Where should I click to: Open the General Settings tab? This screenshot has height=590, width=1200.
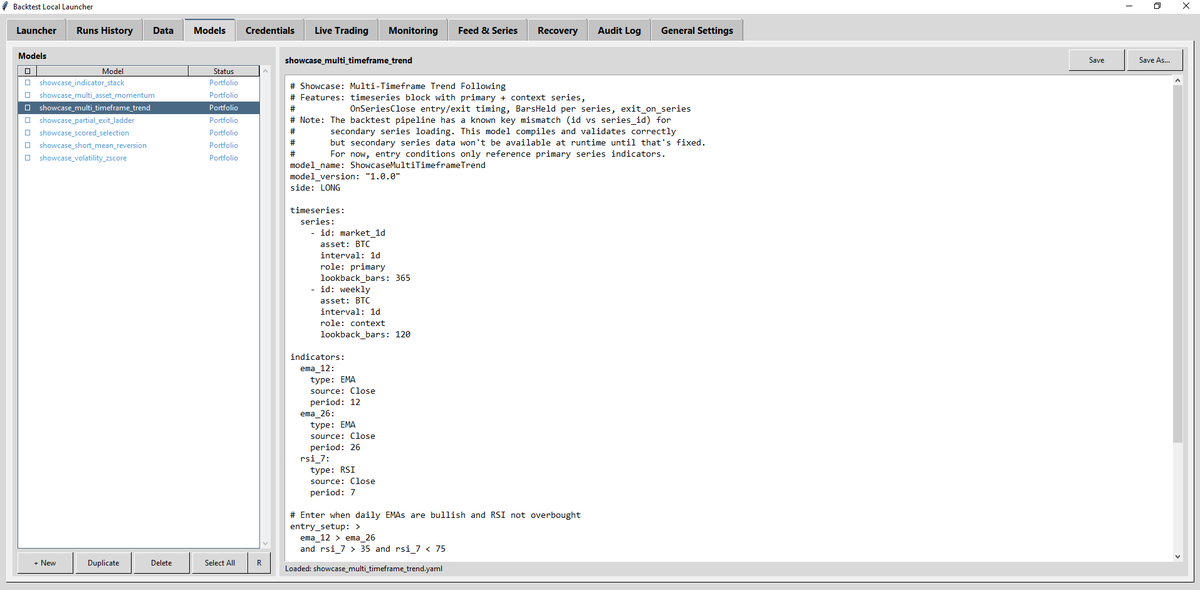coord(697,30)
